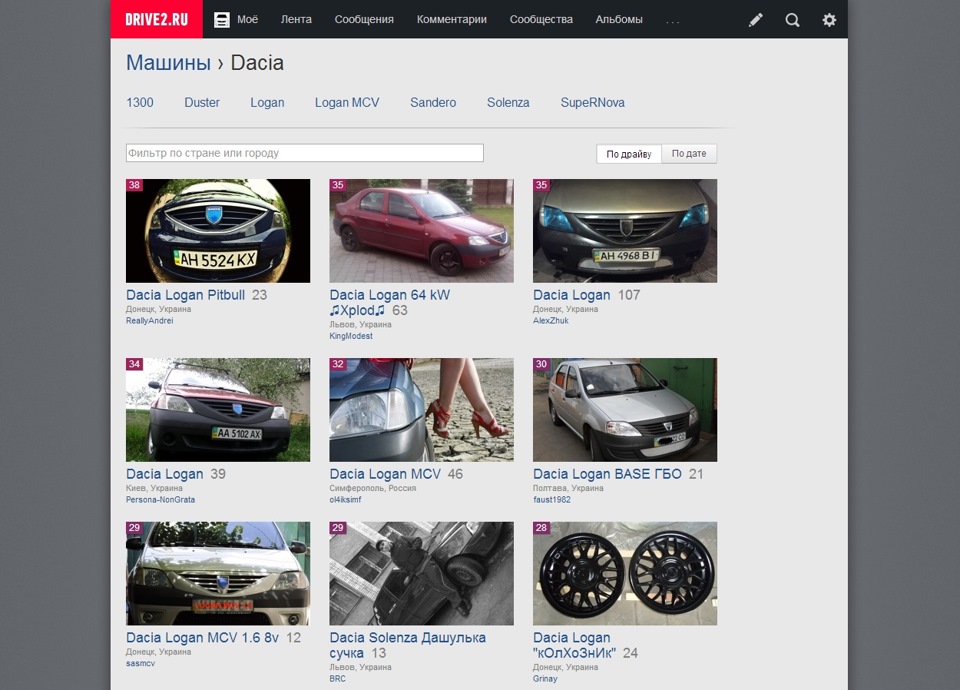
Task: Open the Моё feed icon
Action: click(222, 20)
